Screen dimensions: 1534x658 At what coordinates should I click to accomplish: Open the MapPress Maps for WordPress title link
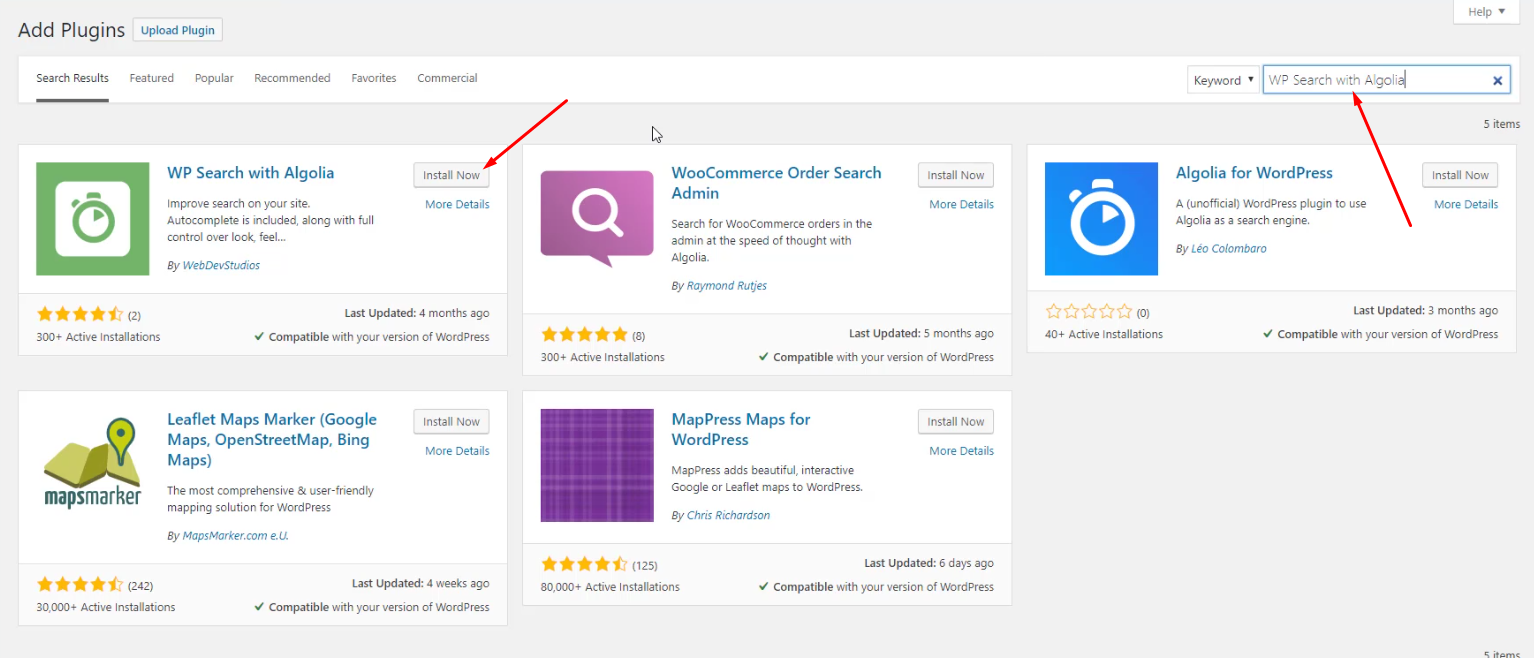[741, 429]
